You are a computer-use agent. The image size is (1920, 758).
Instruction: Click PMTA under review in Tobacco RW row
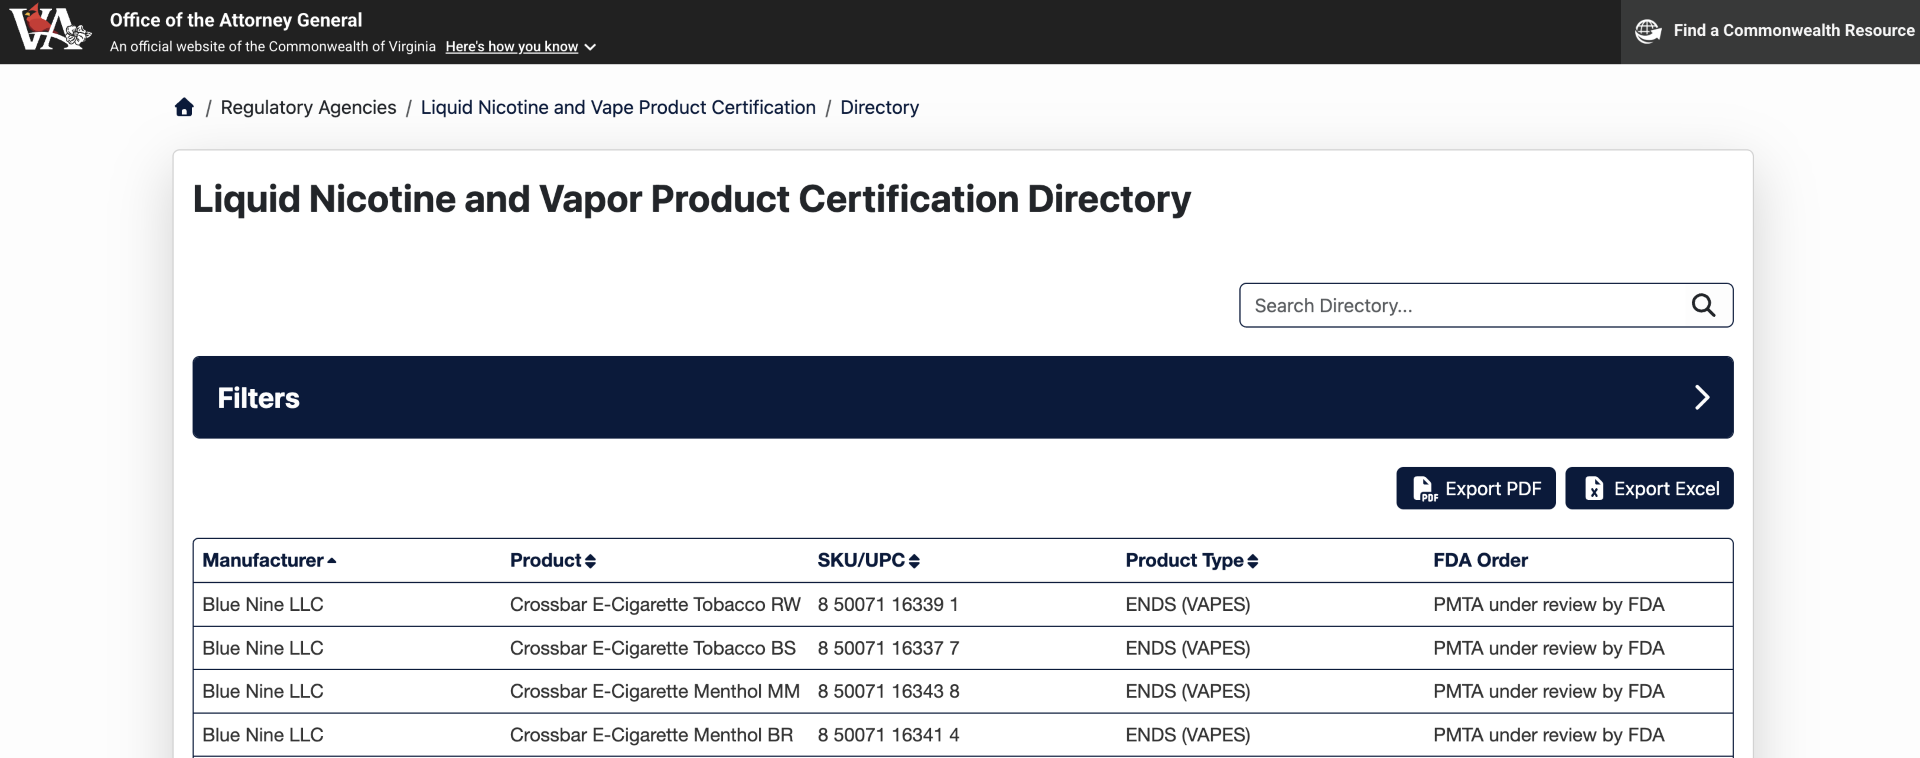(x=1548, y=604)
